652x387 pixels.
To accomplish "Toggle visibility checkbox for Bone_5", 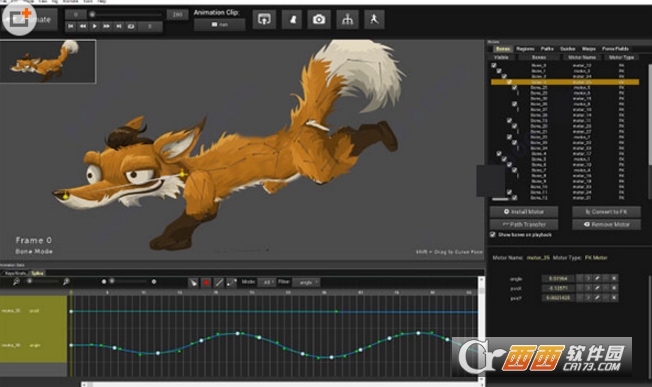I will [504, 159].
